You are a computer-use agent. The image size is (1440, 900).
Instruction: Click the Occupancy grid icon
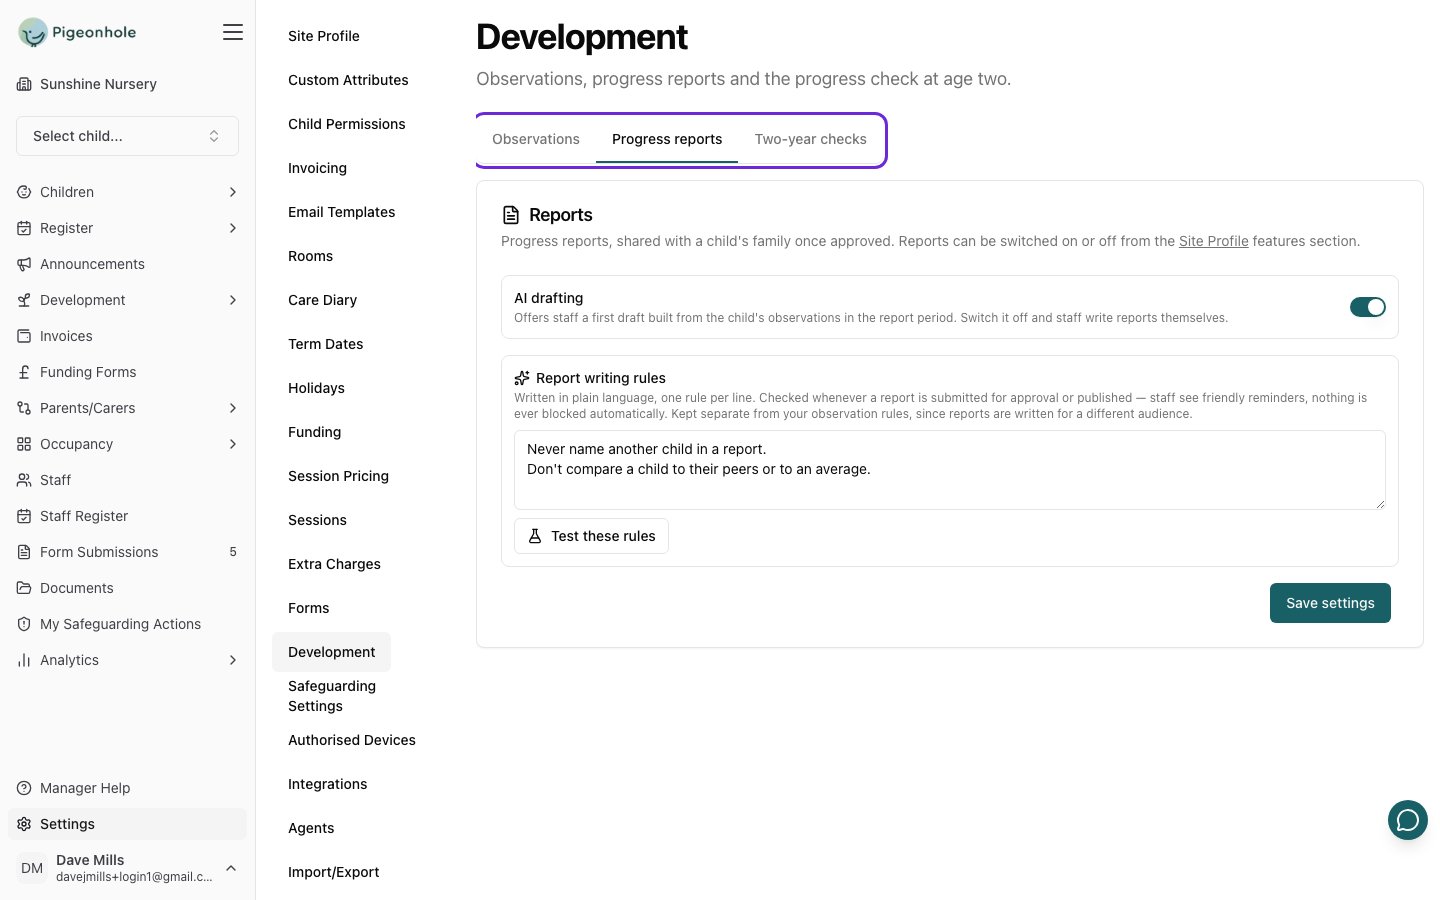pyautogui.click(x=24, y=444)
